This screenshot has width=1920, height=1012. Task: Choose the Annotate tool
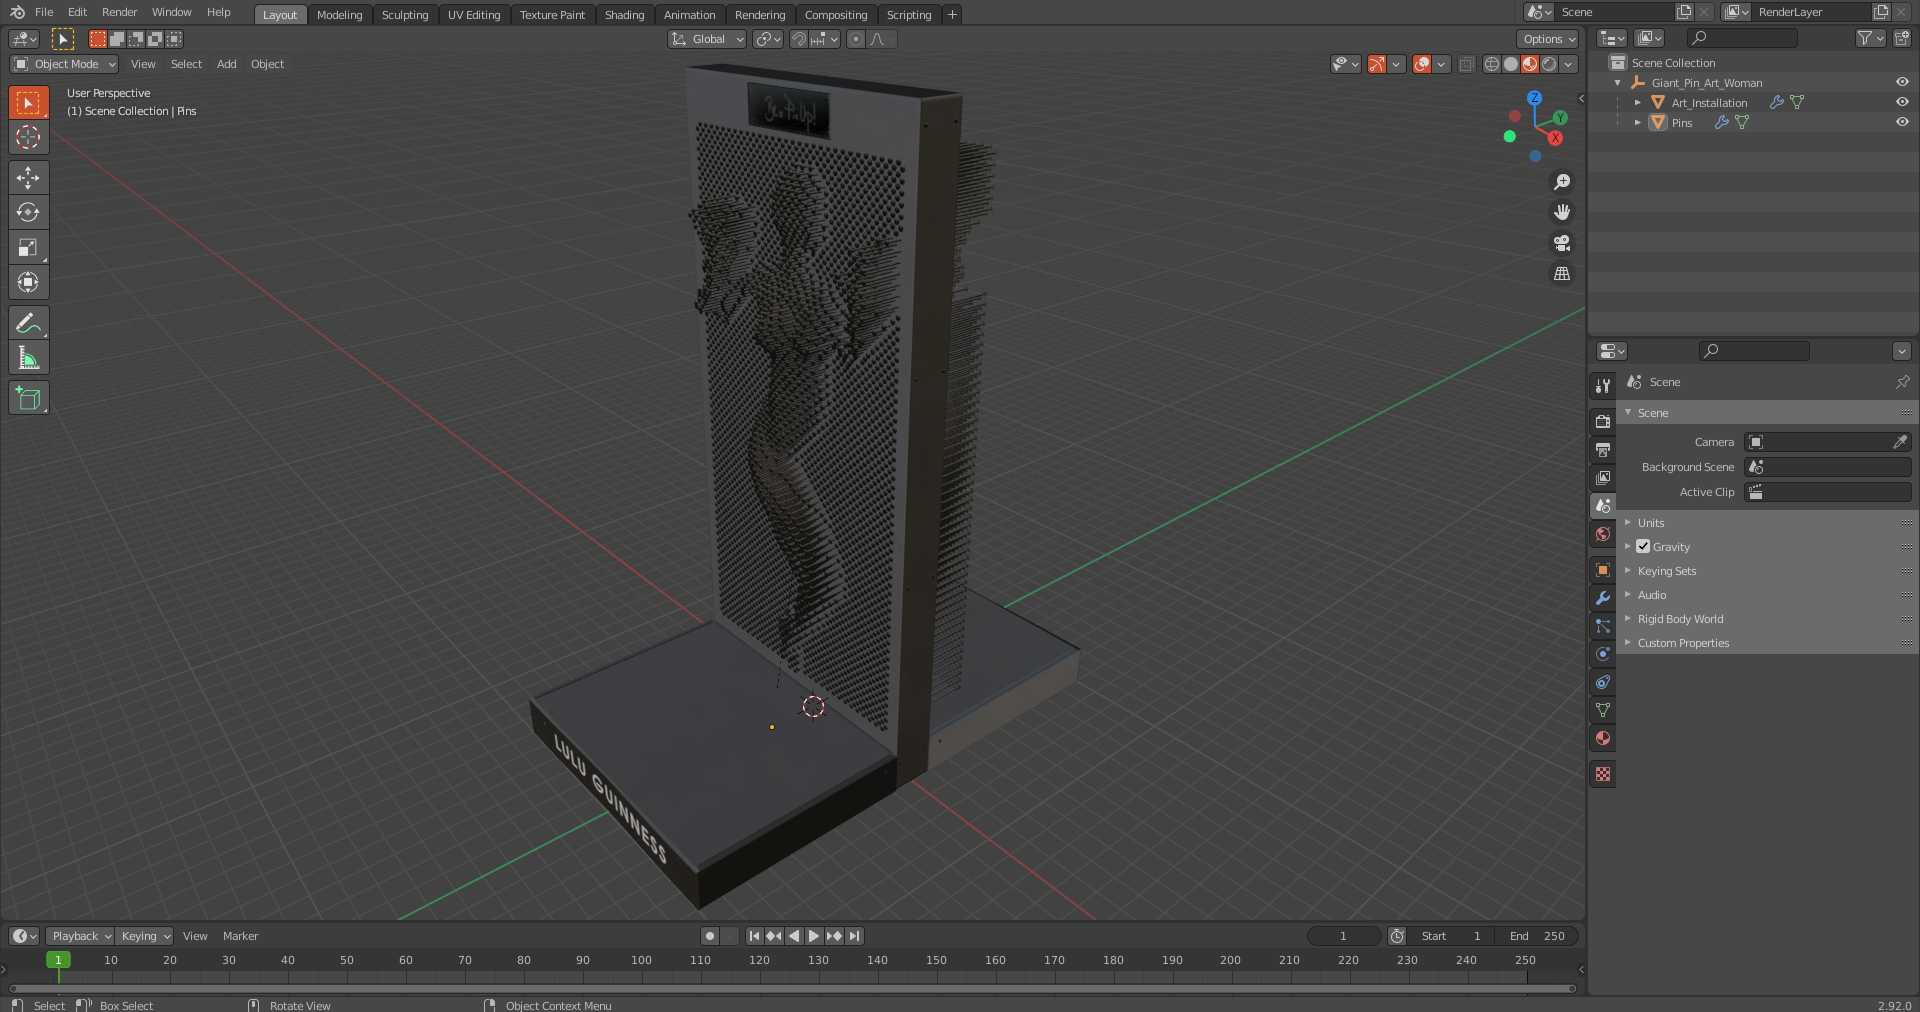(28, 322)
